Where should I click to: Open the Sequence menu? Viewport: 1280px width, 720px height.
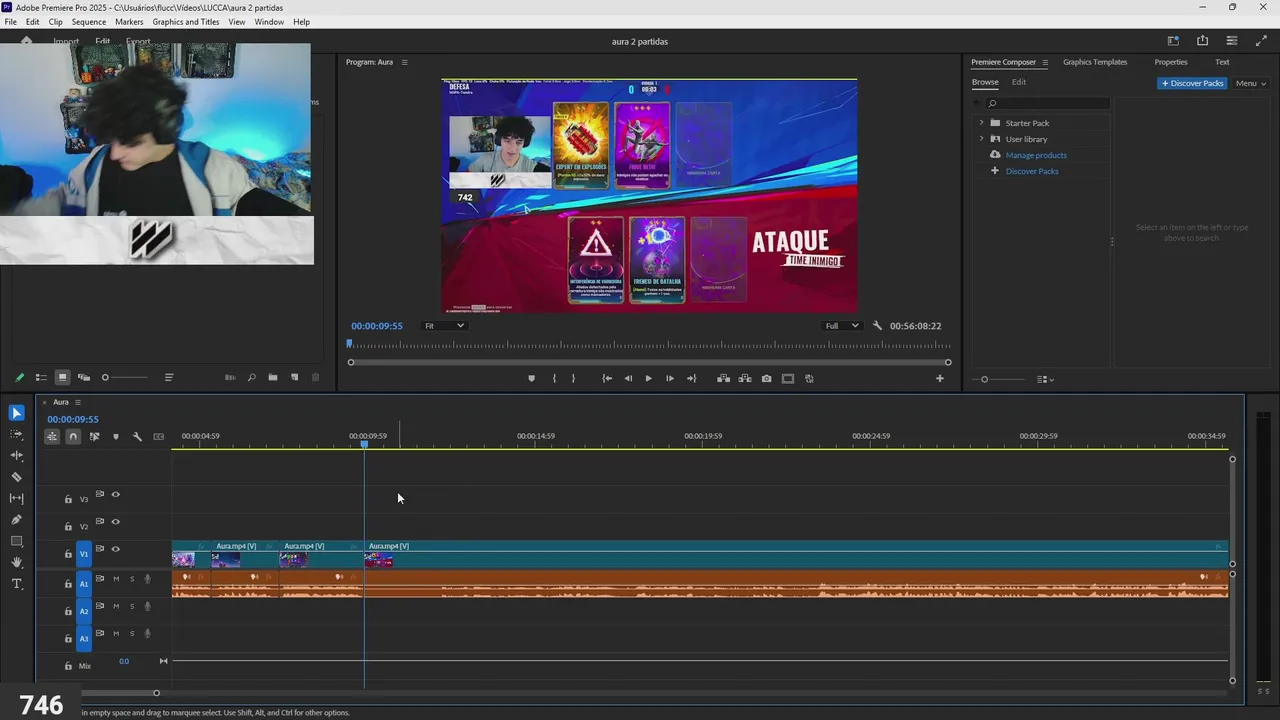(88, 22)
